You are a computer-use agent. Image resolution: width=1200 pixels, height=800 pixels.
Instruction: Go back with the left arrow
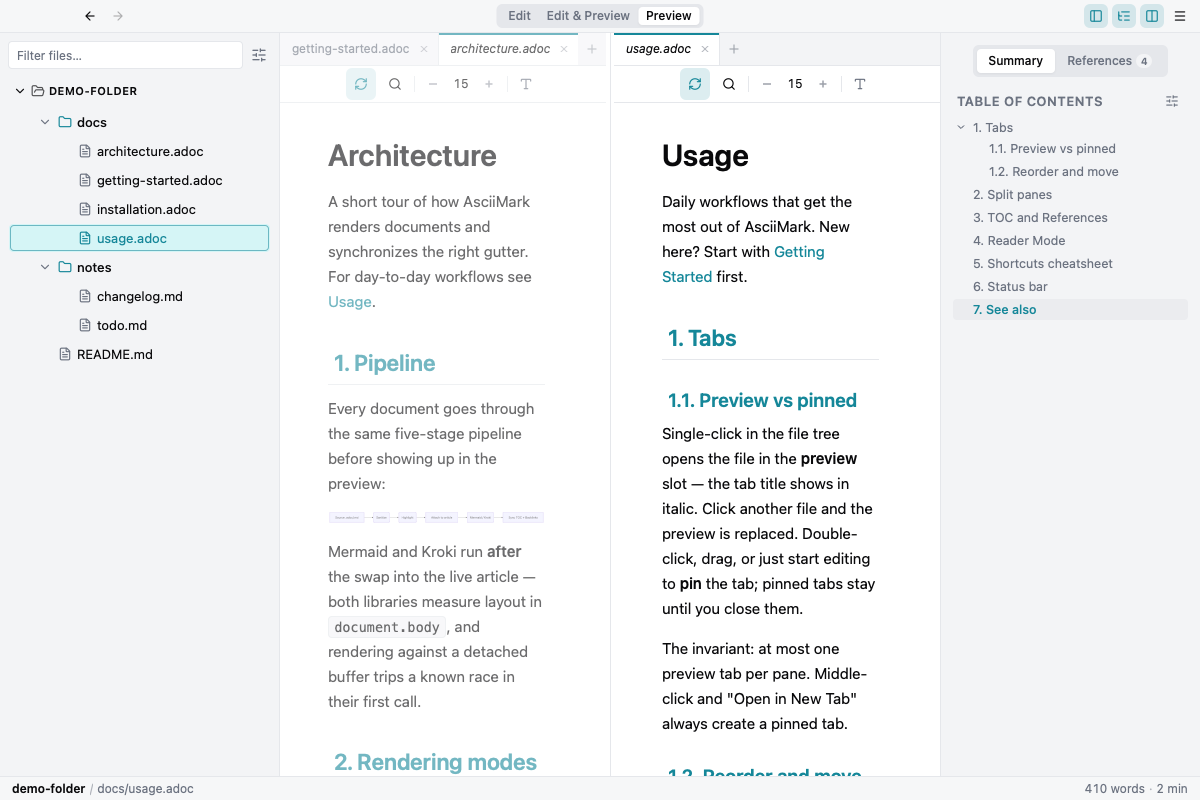pos(90,16)
